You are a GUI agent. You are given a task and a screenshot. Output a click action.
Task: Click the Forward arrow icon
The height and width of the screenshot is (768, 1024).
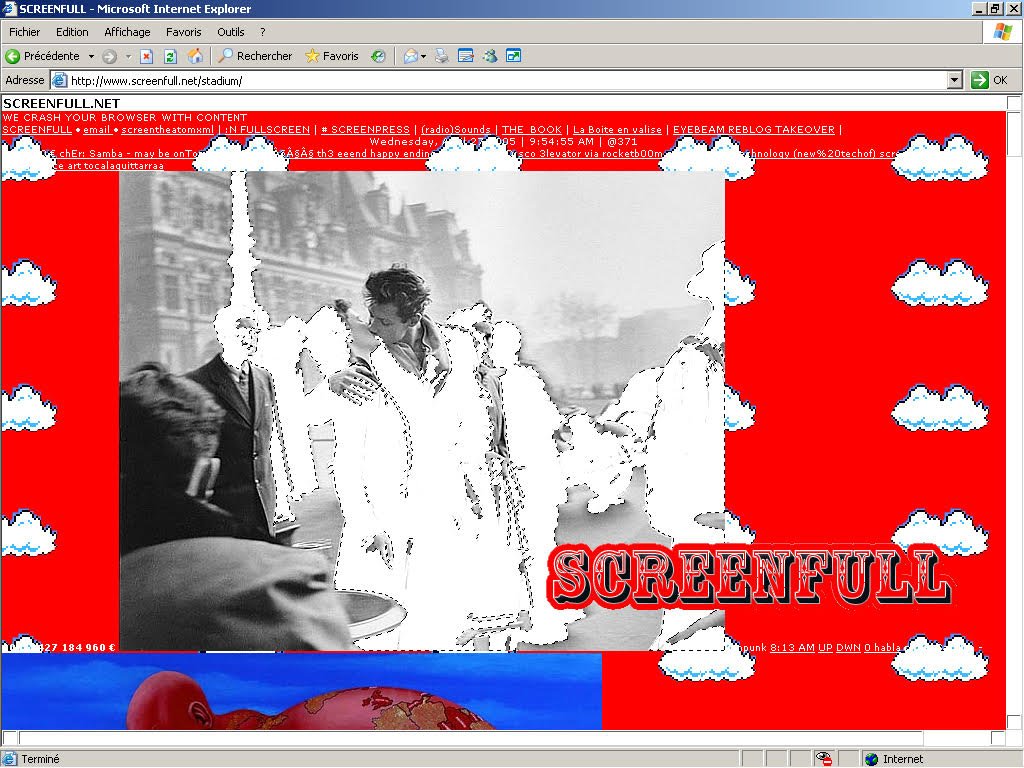[110, 56]
